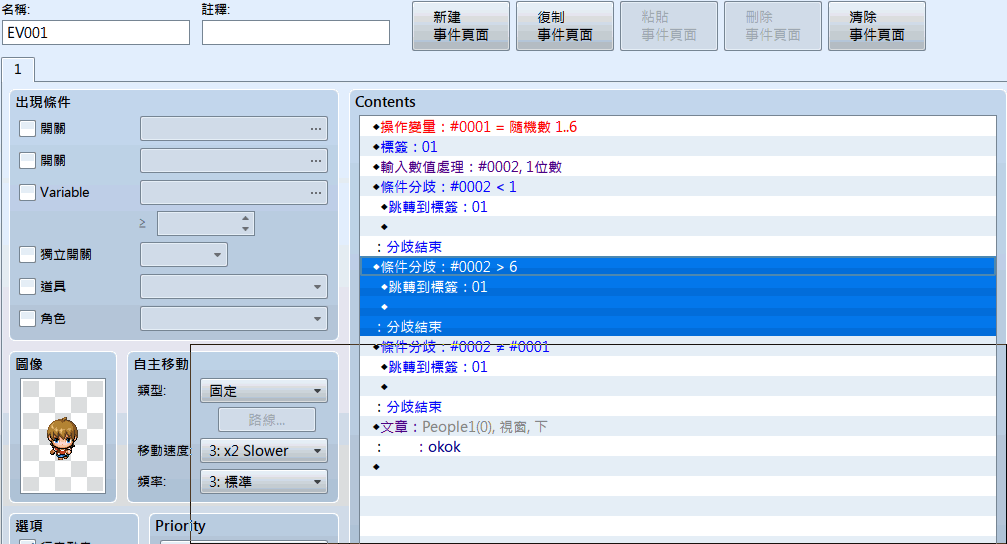Click the empty 註釋 input field
Image resolution: width=1007 pixels, height=544 pixels.
click(295, 33)
